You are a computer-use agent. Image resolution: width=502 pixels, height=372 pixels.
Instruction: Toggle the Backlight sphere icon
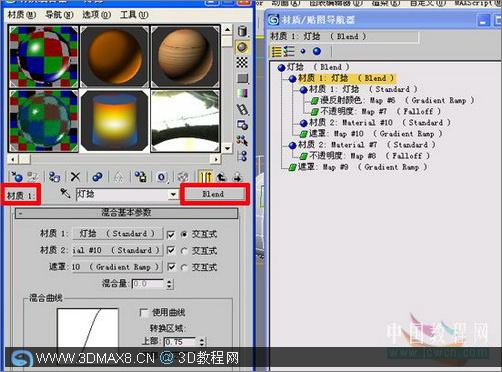242,47
